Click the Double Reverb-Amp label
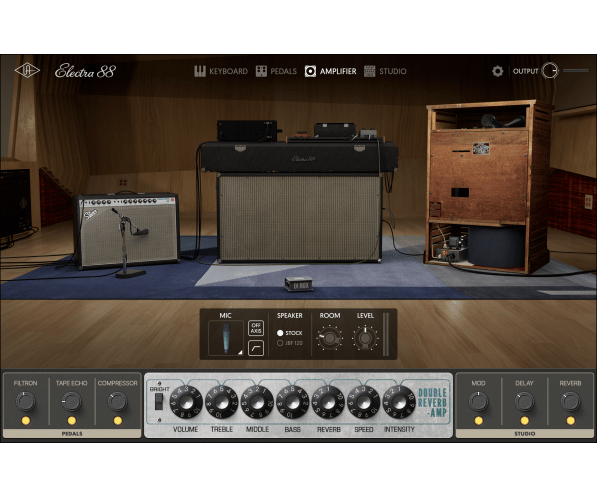The width and height of the screenshot is (597, 497). click(433, 403)
